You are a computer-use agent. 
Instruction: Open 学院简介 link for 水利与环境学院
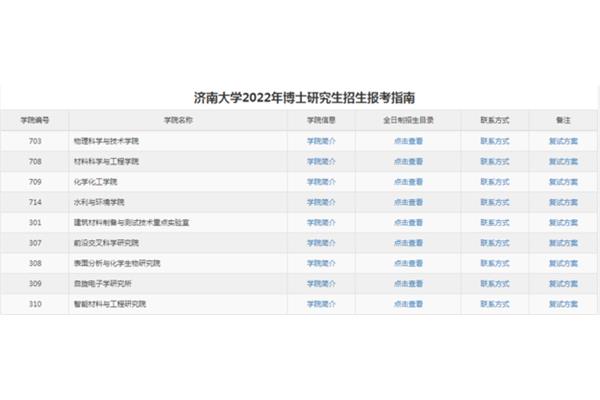[x=321, y=202]
